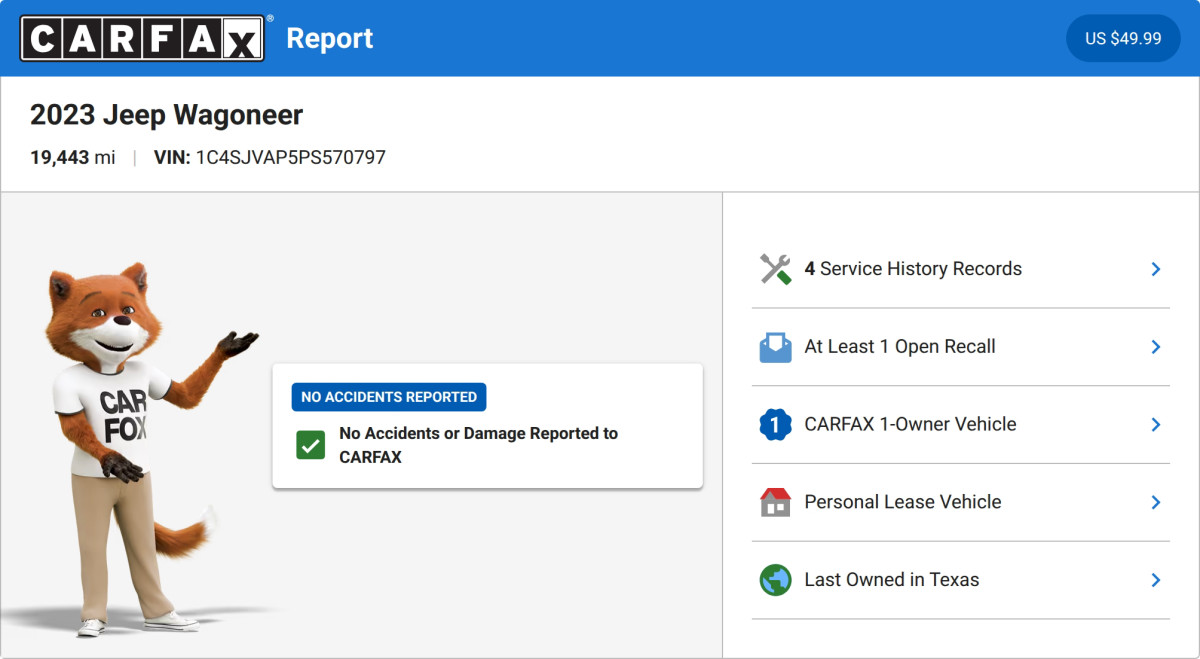
Task: Click the VIN number 1C4SJVAP5PS570797
Action: pyautogui.click(x=290, y=157)
